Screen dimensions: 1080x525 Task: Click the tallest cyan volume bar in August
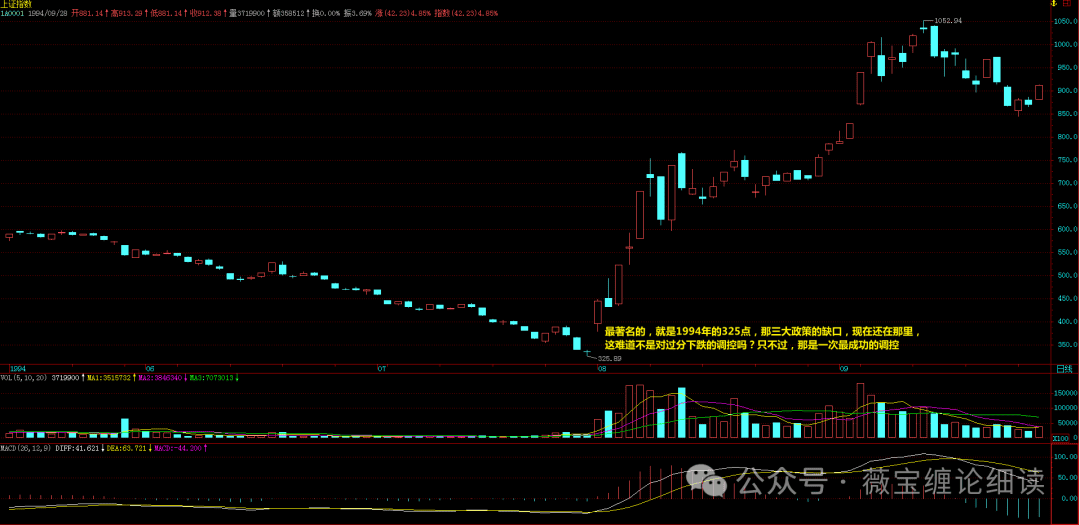pos(682,413)
